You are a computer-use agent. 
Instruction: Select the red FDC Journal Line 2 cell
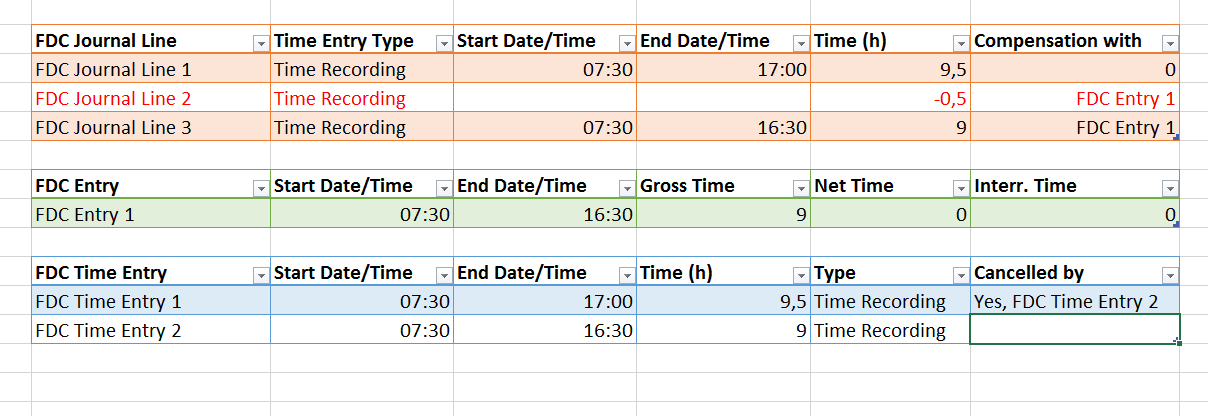[150, 98]
